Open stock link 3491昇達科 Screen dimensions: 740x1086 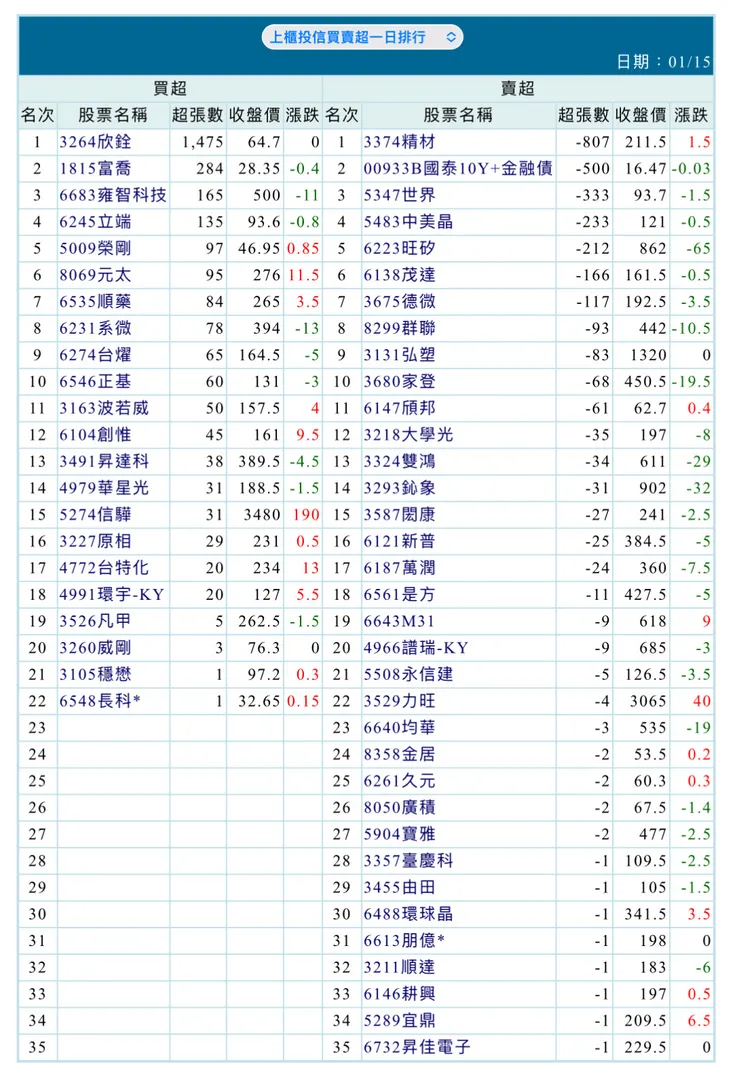(104, 461)
